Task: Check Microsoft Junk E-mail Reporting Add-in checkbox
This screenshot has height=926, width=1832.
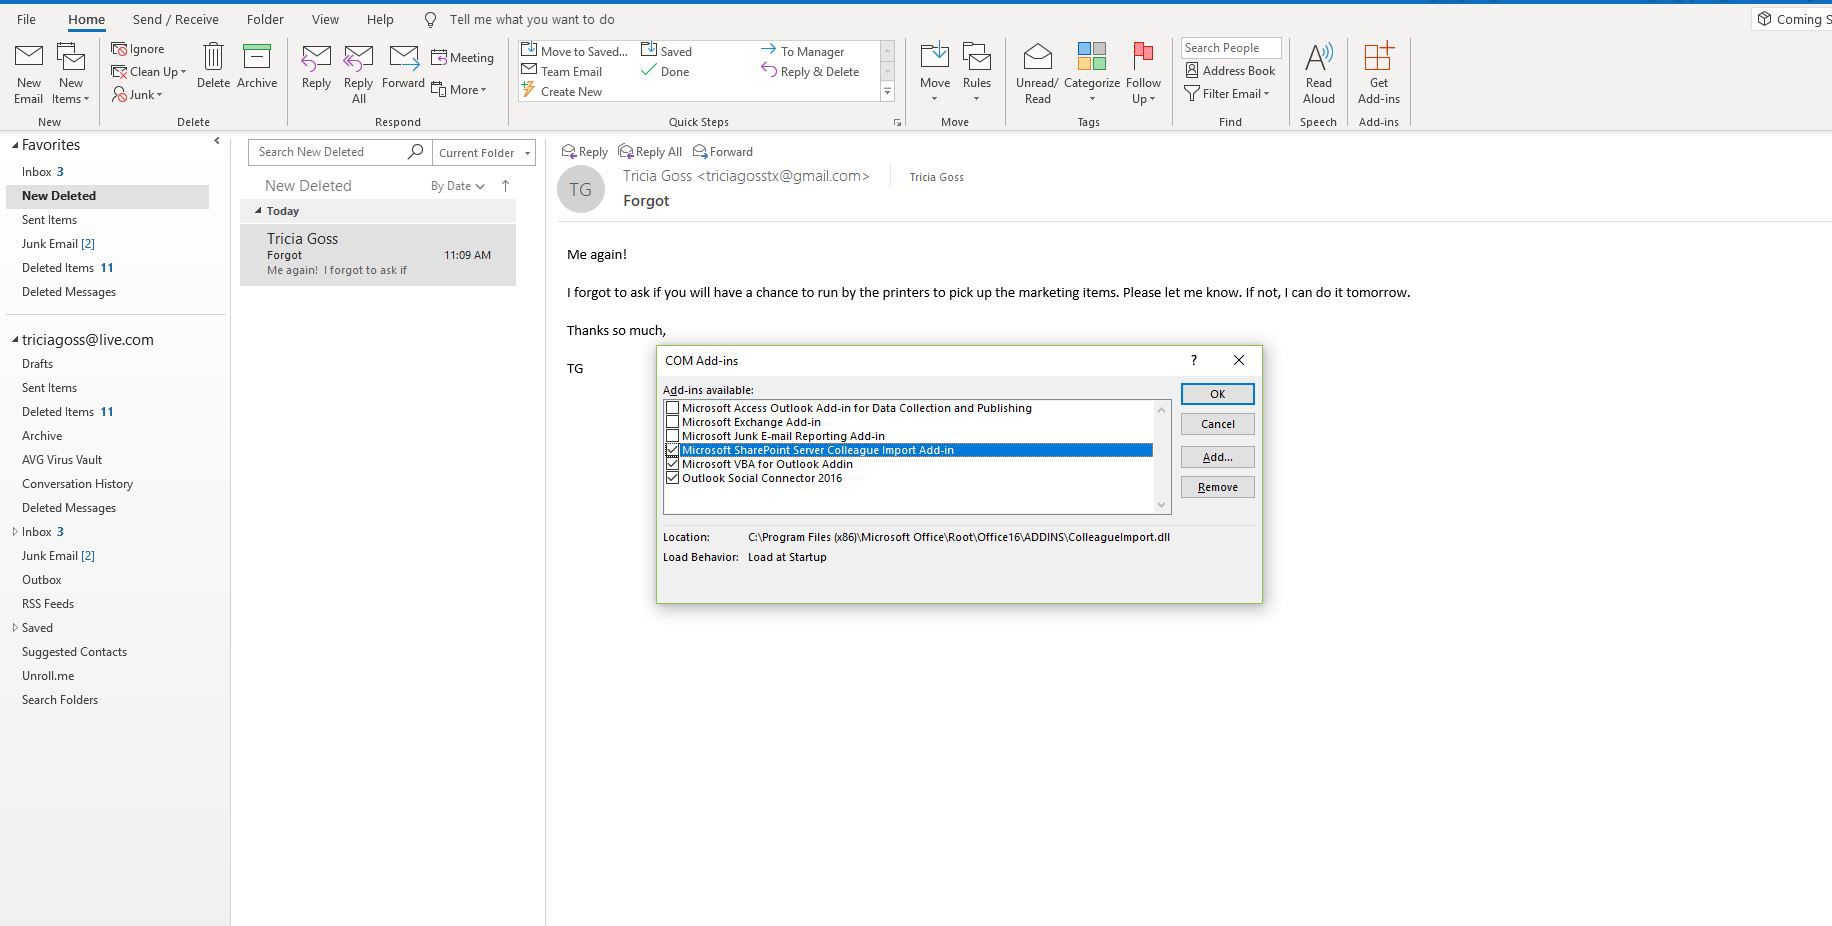Action: pos(672,436)
